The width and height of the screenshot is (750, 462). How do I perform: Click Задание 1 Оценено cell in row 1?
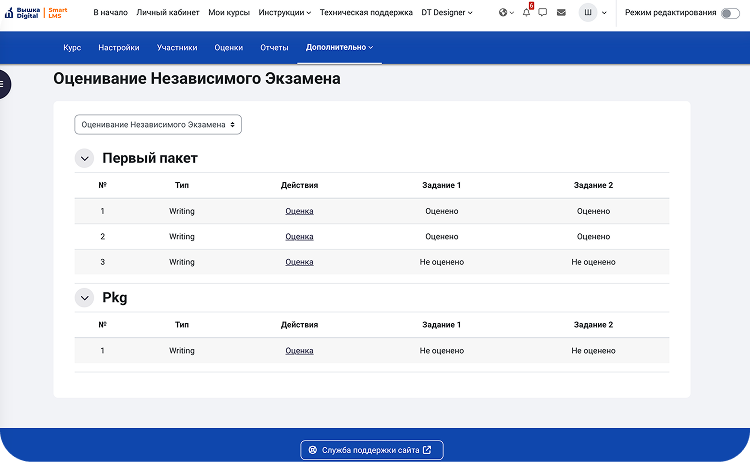441,211
